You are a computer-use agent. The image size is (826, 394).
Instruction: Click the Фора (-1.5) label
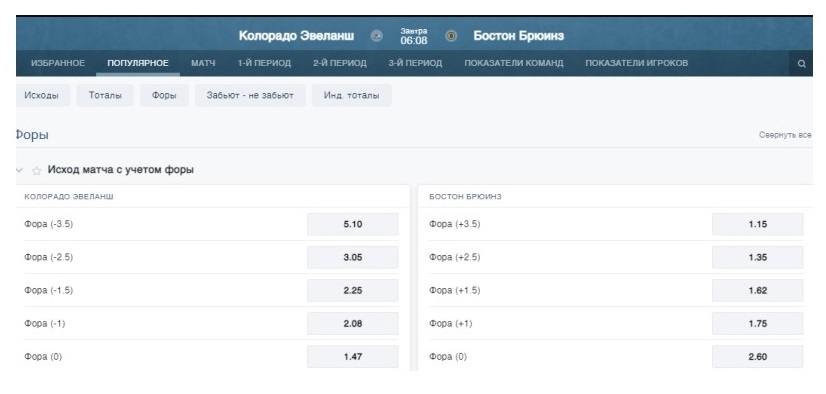pyautogui.click(x=48, y=291)
